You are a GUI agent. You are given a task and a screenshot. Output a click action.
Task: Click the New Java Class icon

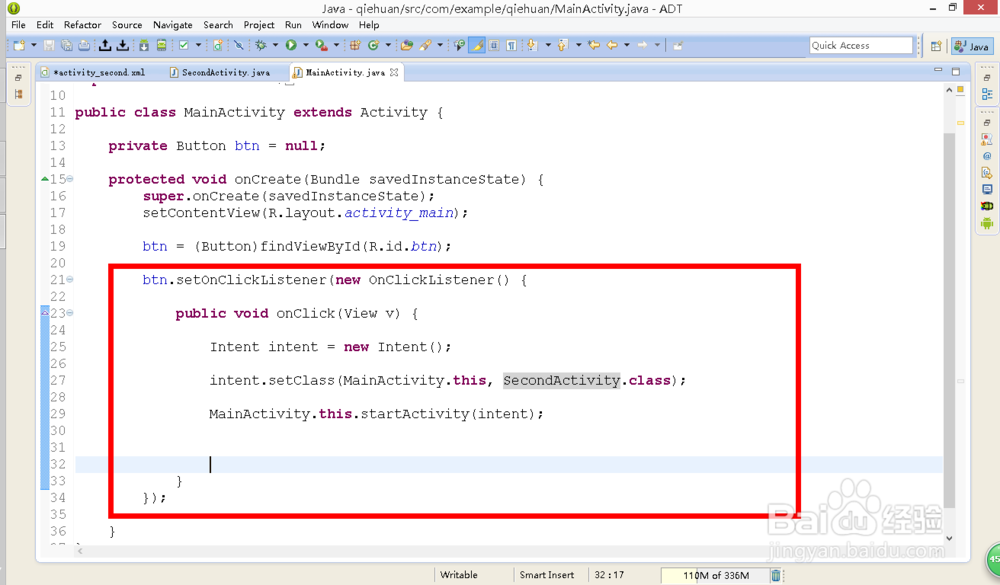[x=374, y=45]
